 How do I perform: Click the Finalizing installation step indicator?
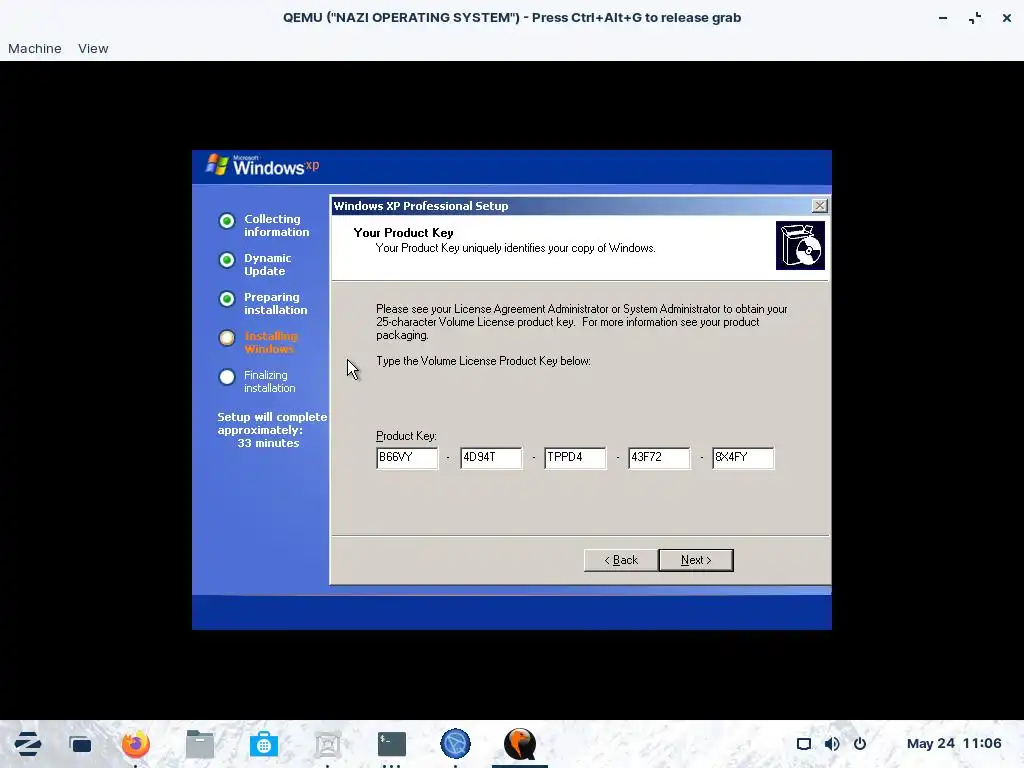point(227,377)
